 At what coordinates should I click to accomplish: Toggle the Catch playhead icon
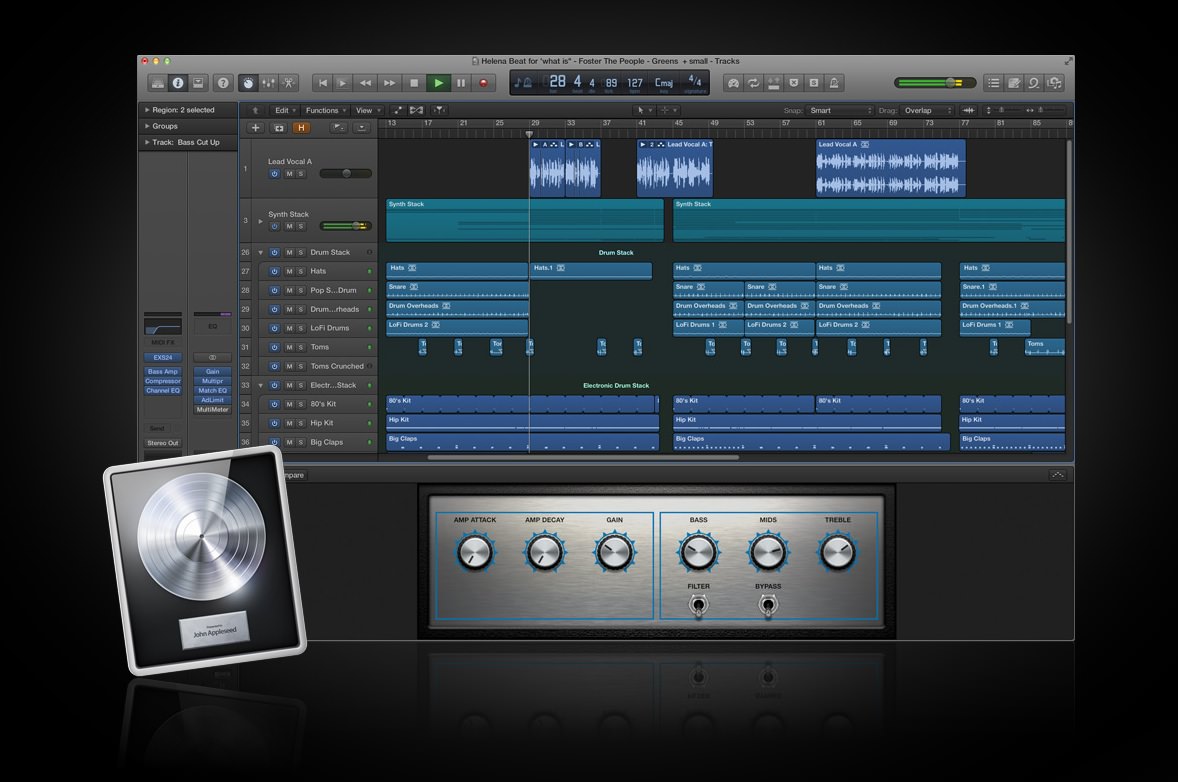[x=439, y=110]
